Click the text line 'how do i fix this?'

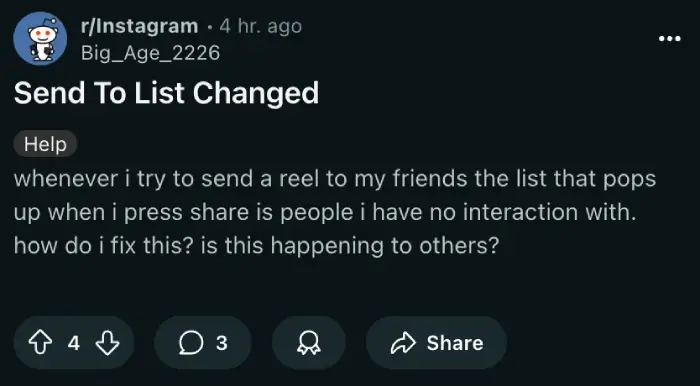coord(256,246)
